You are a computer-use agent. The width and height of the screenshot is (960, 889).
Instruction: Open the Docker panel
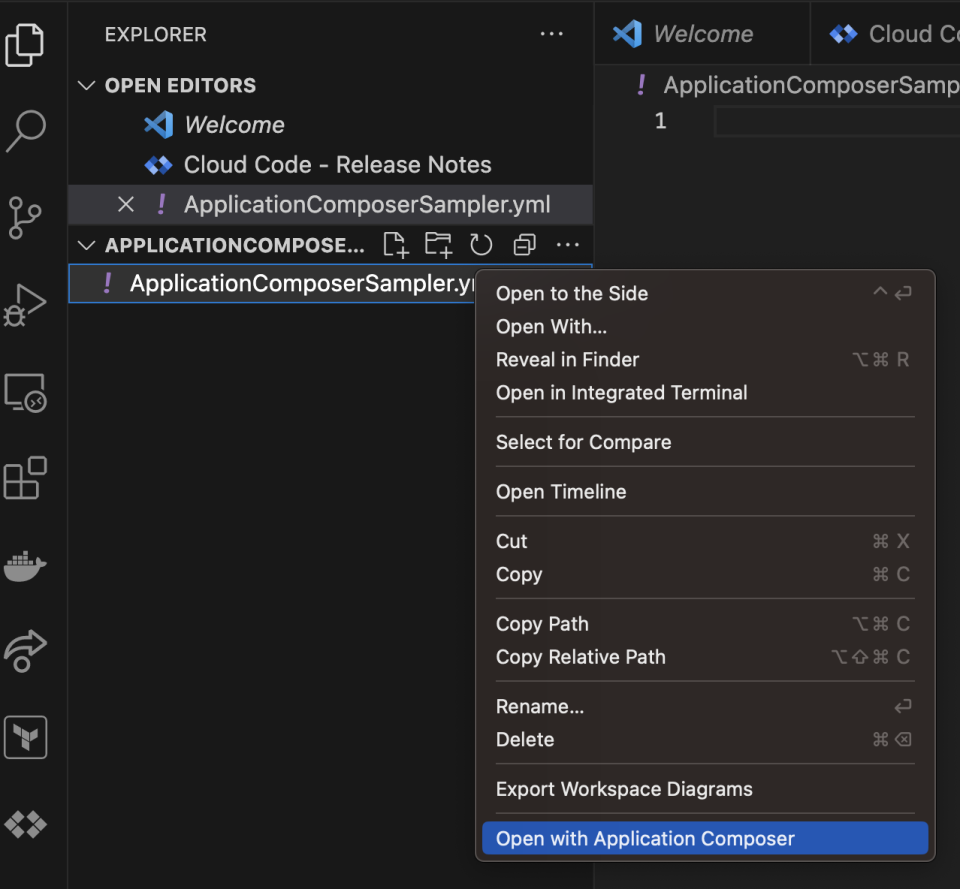[25, 565]
